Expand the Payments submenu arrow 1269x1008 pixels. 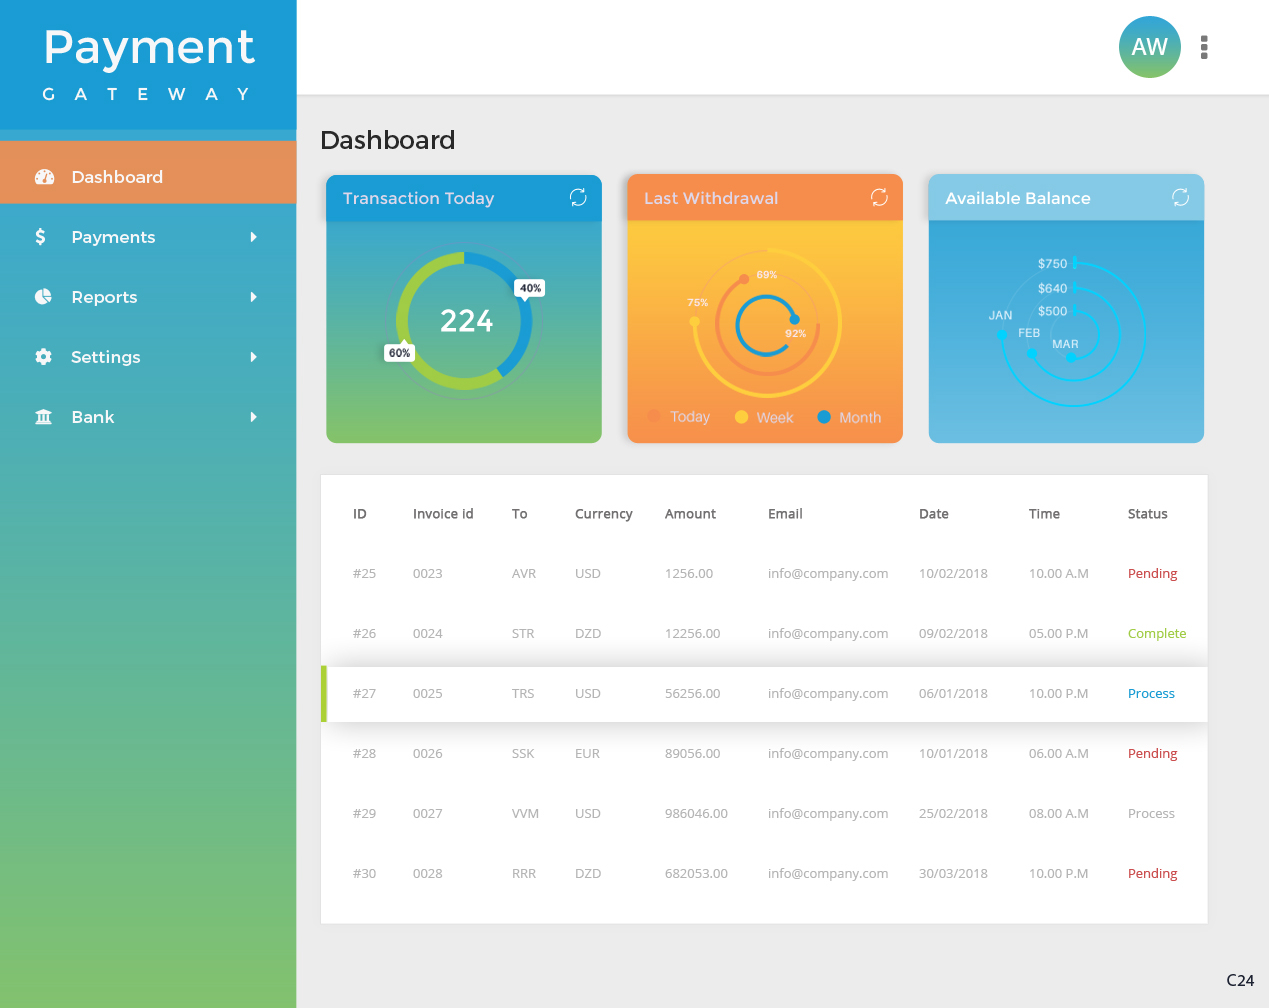[x=254, y=237]
